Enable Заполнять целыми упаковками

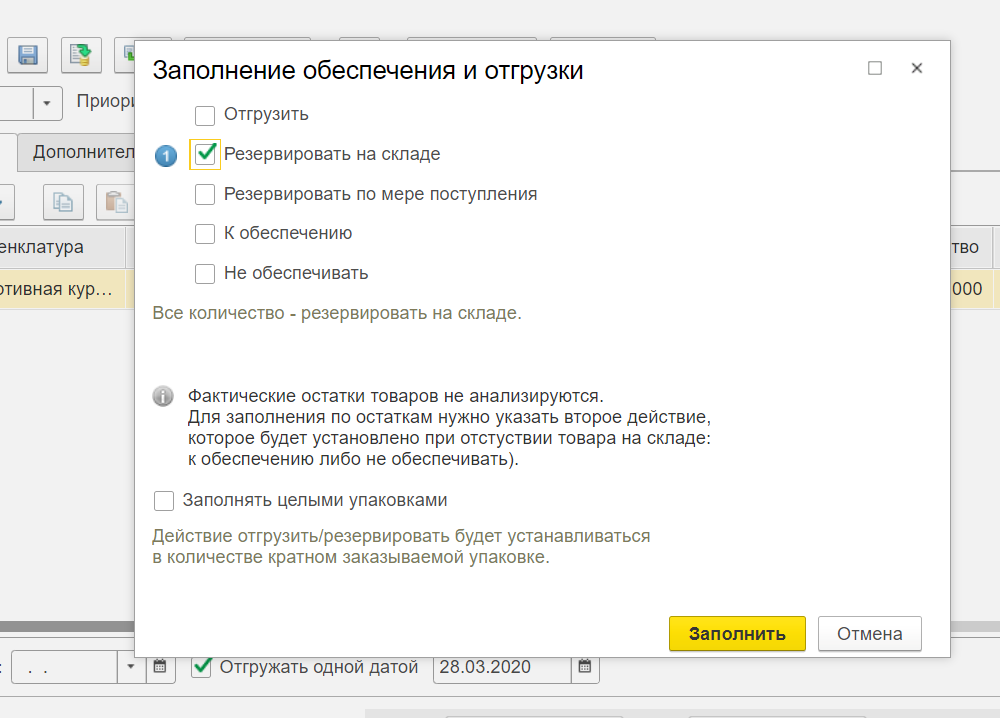[163, 500]
